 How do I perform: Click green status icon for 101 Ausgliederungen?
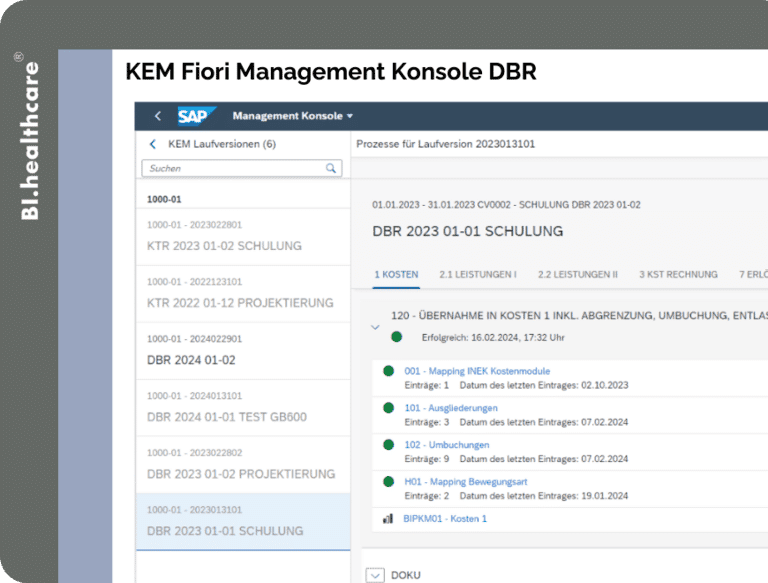coord(388,408)
